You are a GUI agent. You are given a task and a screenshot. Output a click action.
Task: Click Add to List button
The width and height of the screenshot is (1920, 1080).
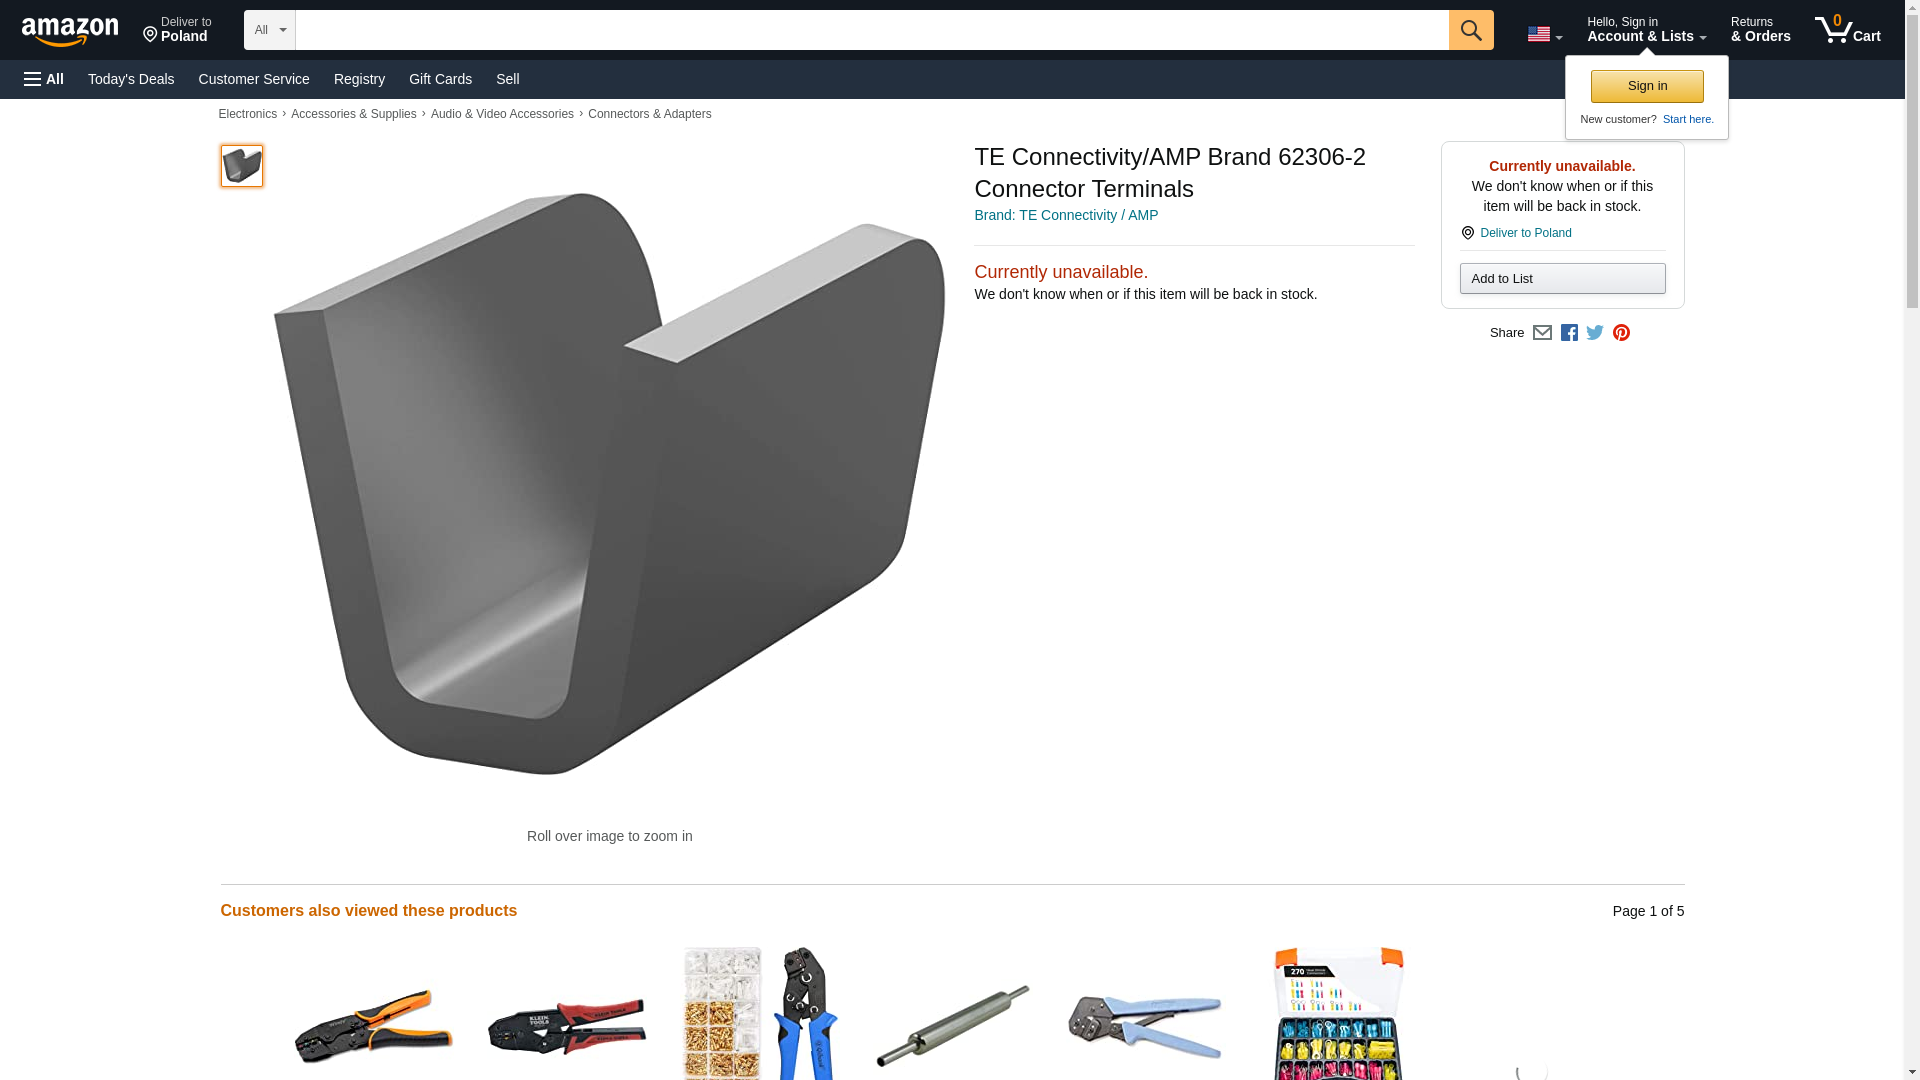[x=1562, y=278]
